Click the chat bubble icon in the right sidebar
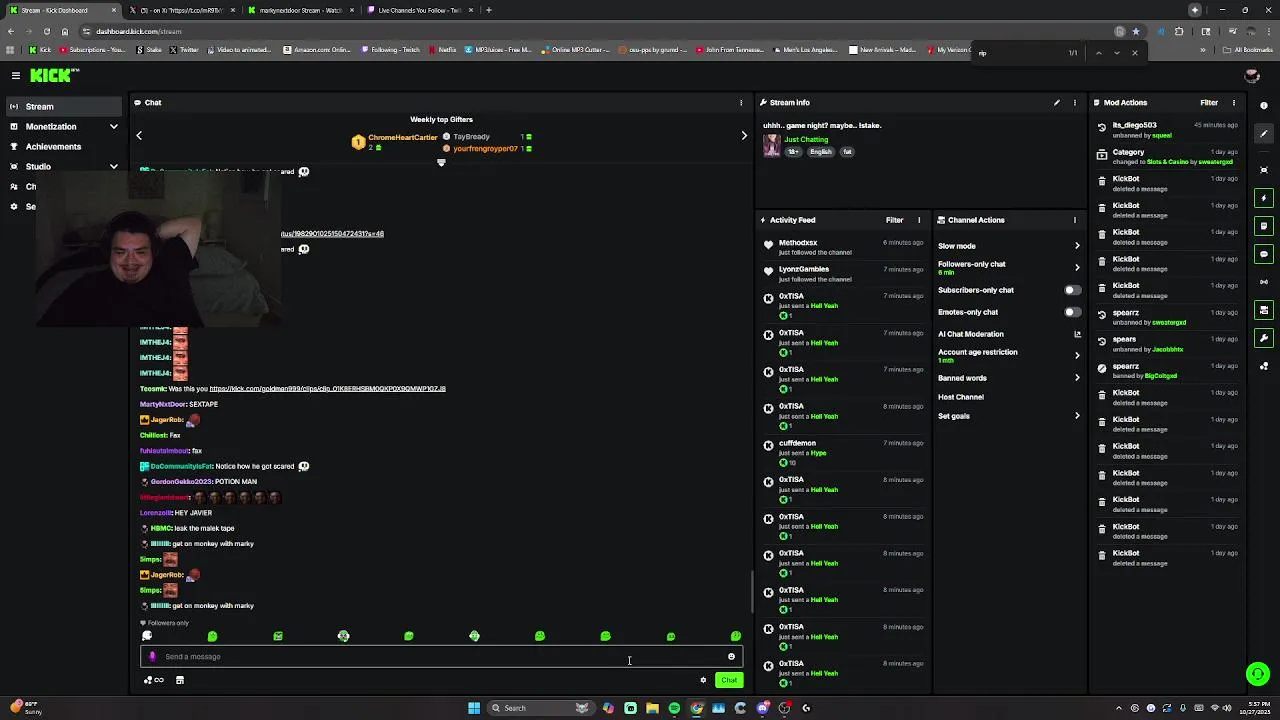This screenshot has width=1280, height=720. click(1264, 254)
